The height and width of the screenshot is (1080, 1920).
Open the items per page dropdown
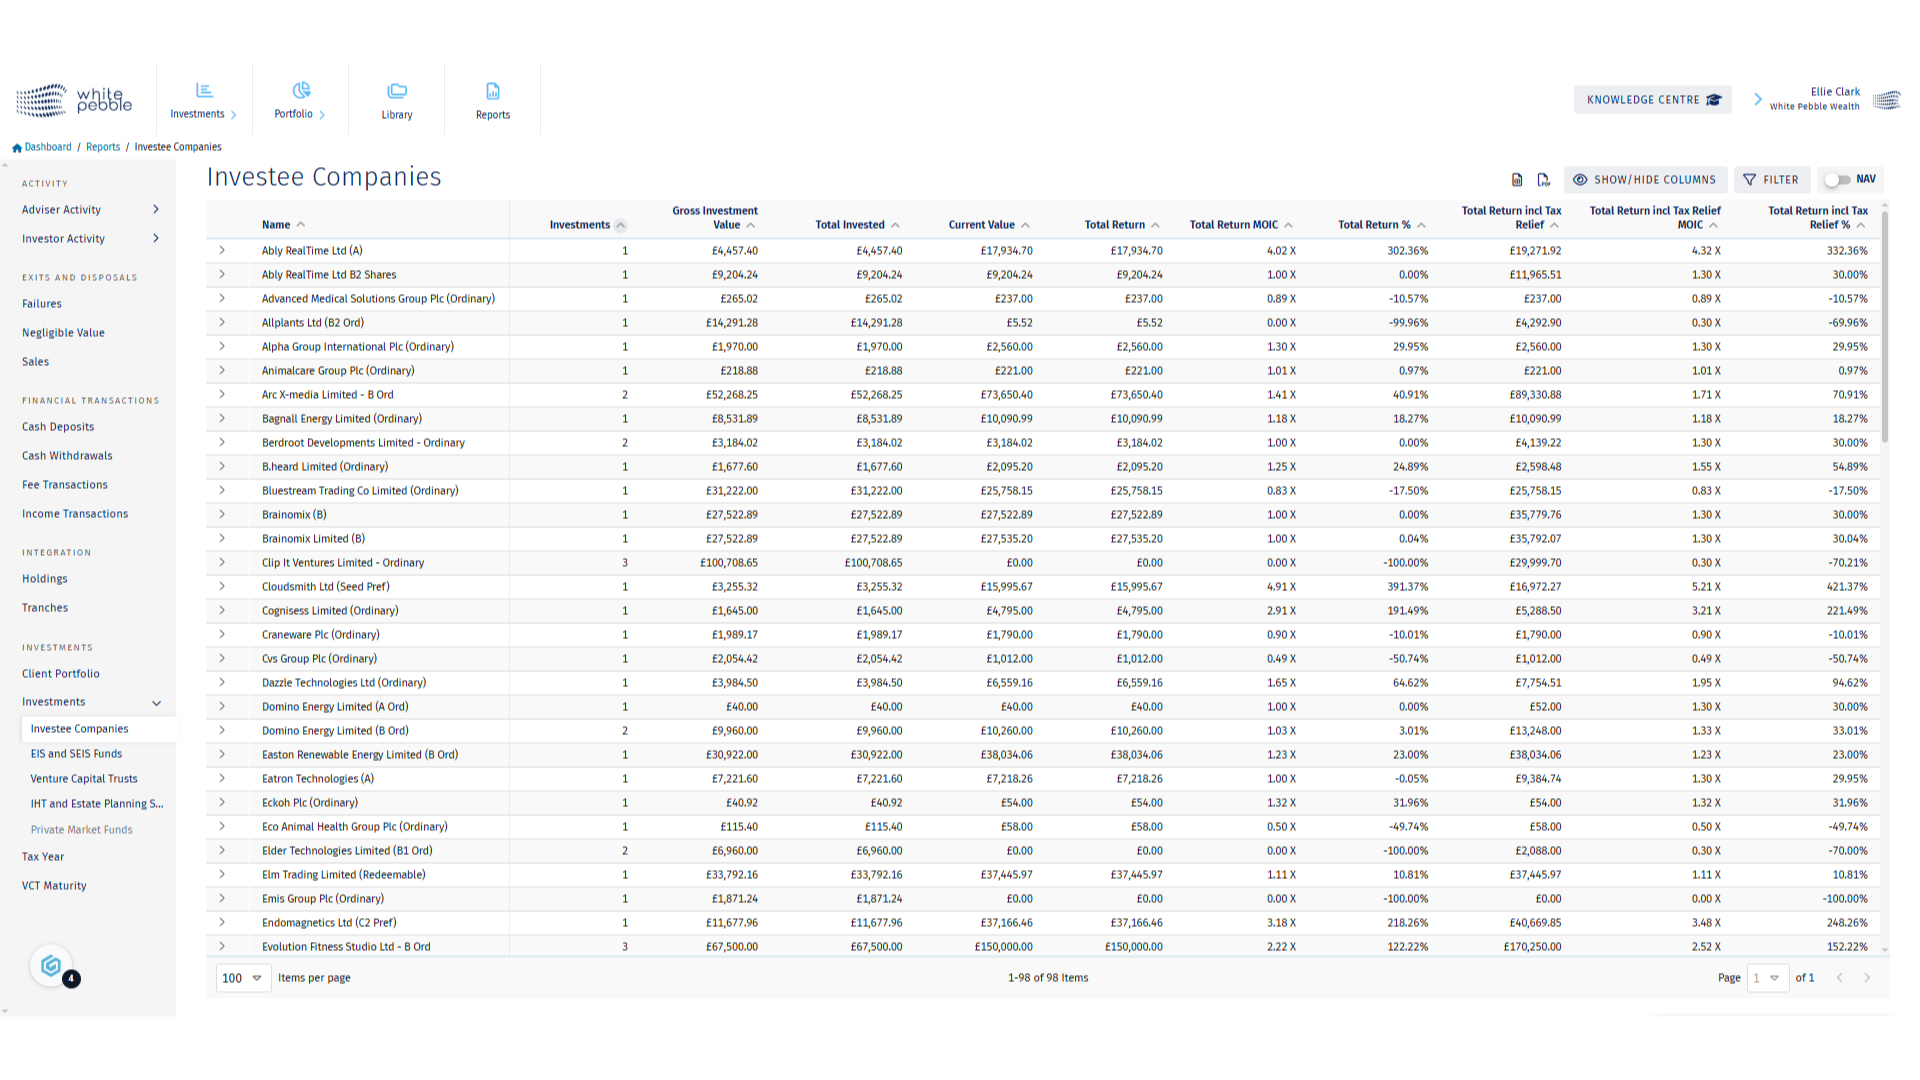pyautogui.click(x=243, y=978)
